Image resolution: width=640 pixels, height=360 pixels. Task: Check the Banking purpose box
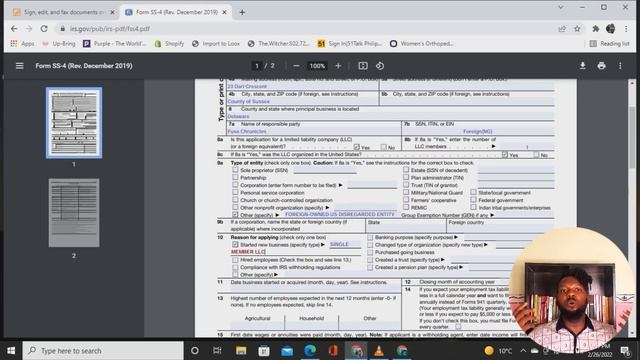370,237
